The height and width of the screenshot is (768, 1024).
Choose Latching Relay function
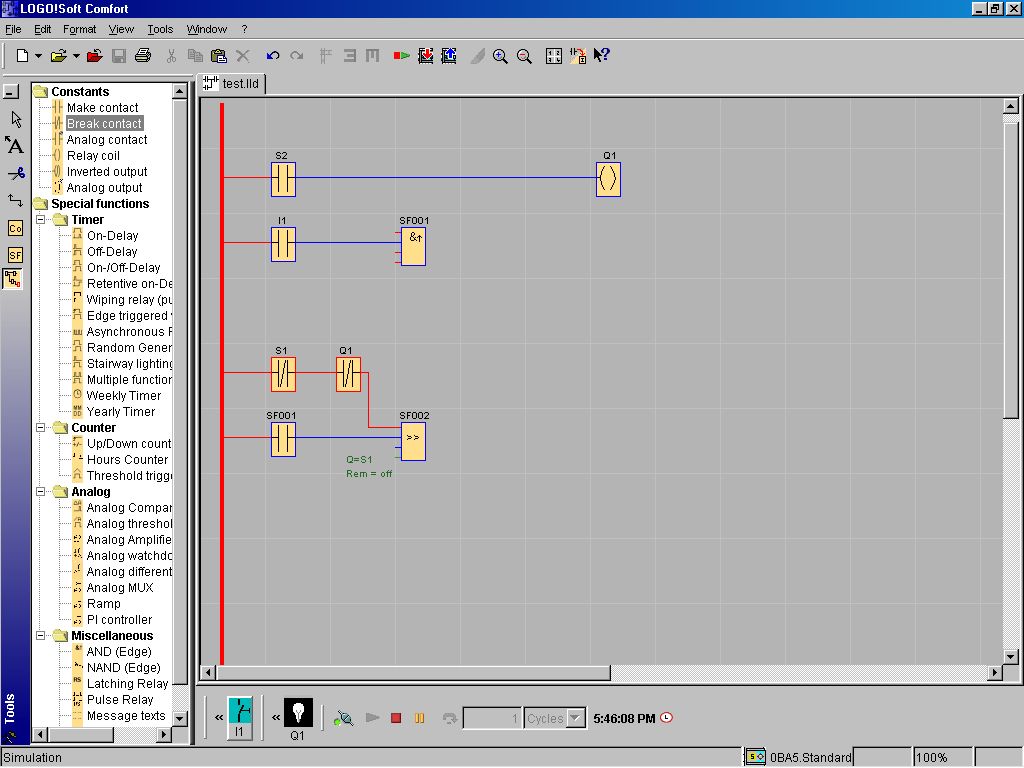(x=127, y=684)
